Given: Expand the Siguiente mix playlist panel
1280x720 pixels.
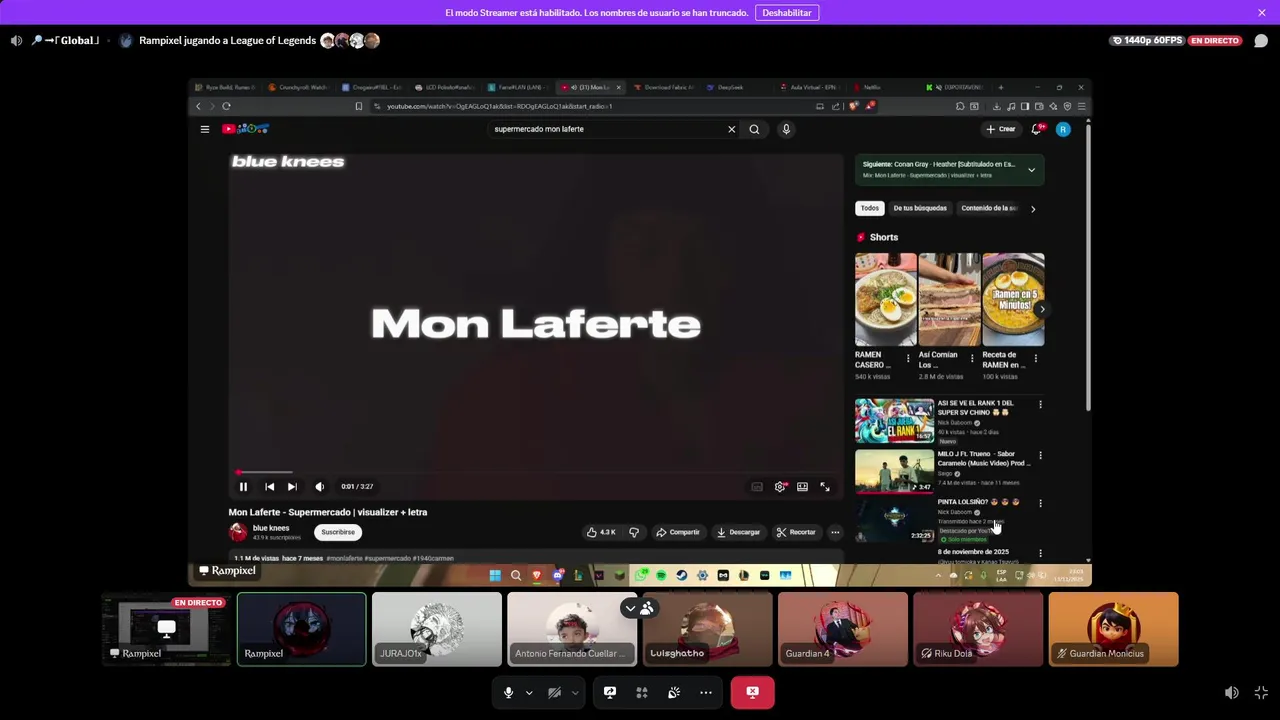Looking at the screenshot, I should coord(1031,170).
